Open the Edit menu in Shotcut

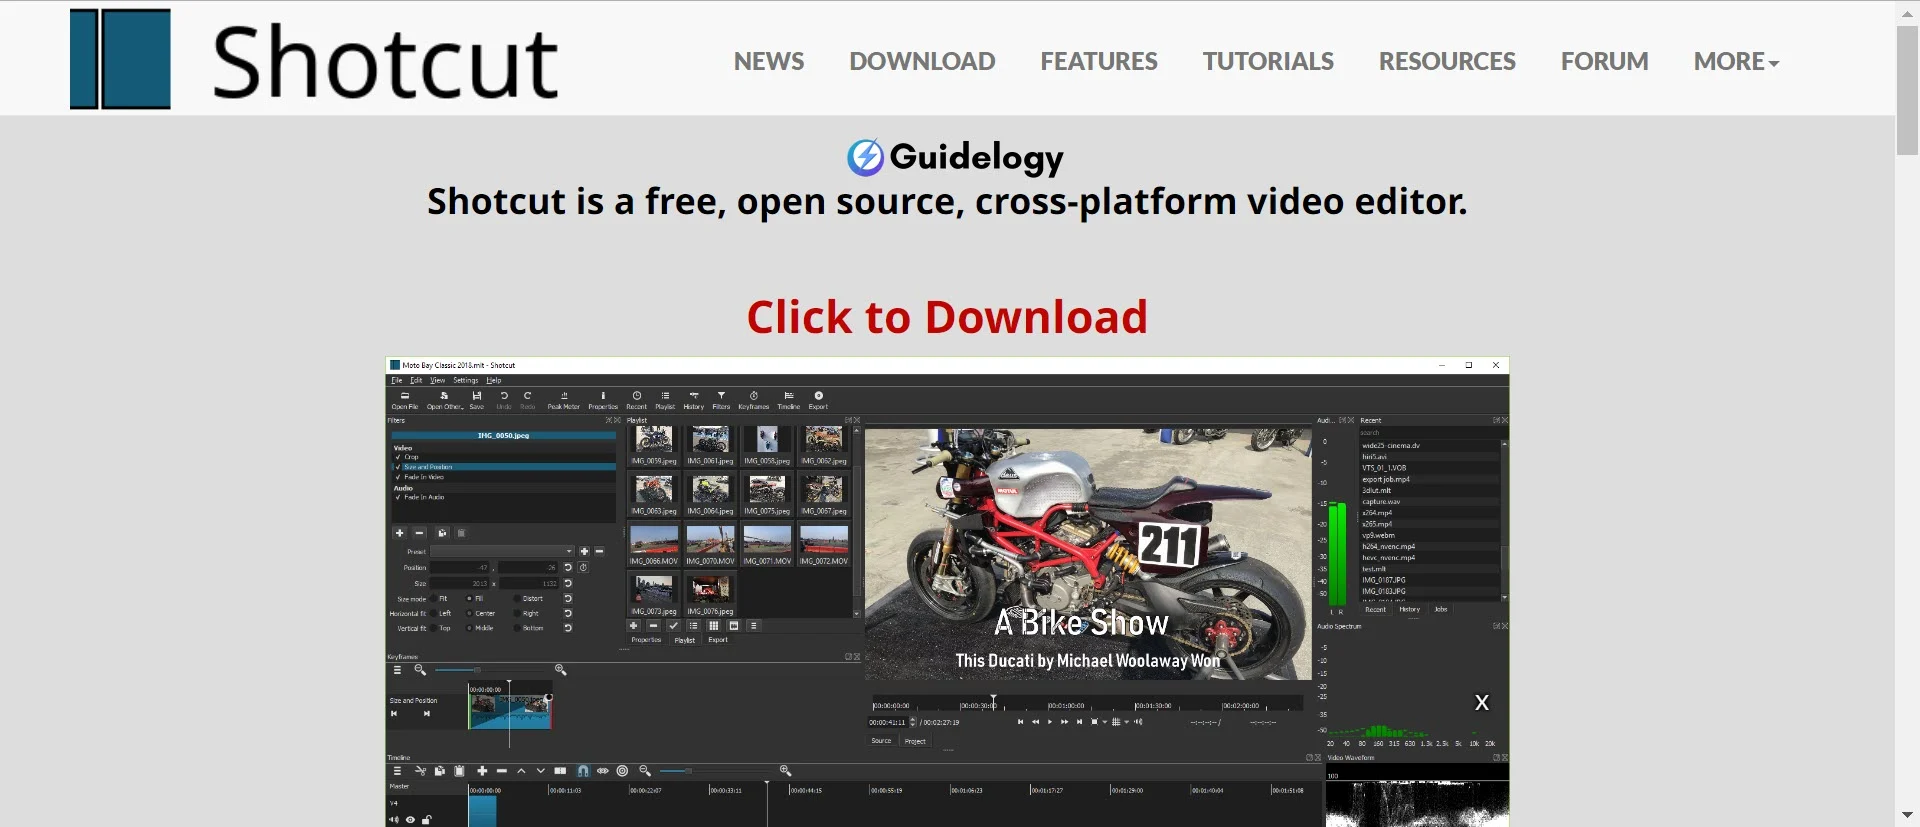tap(416, 380)
